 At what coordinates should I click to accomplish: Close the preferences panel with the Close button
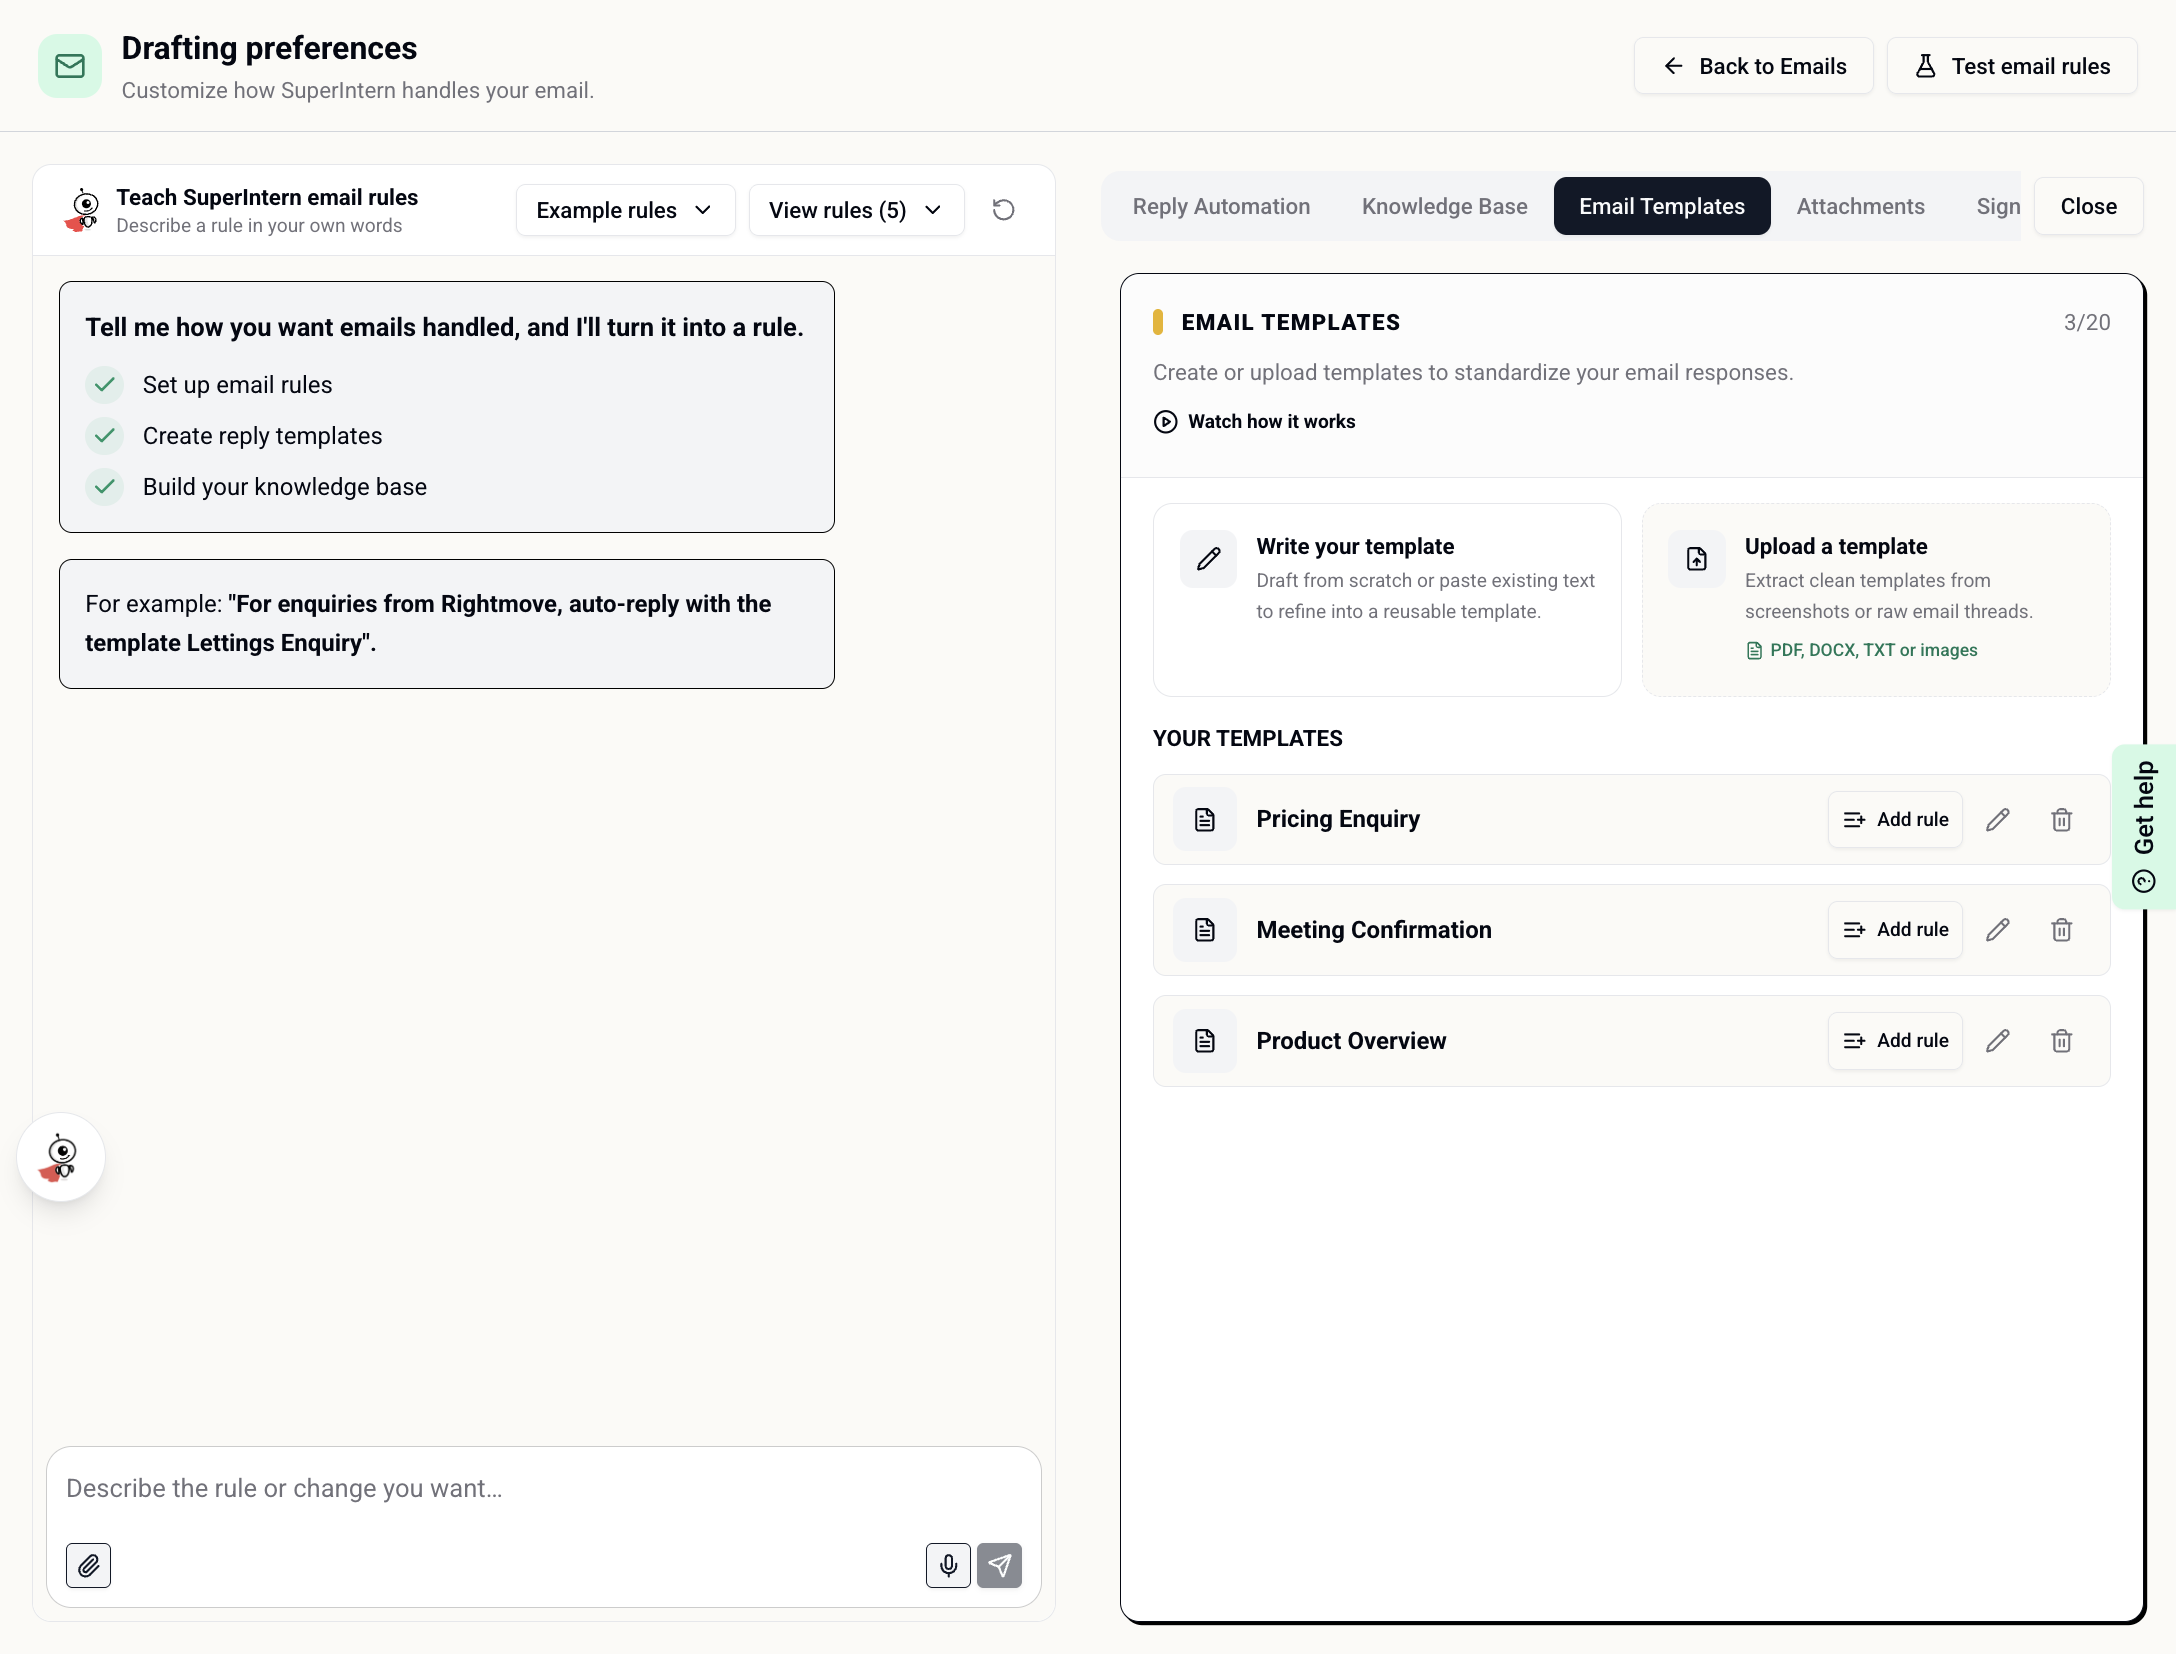[x=2088, y=206]
